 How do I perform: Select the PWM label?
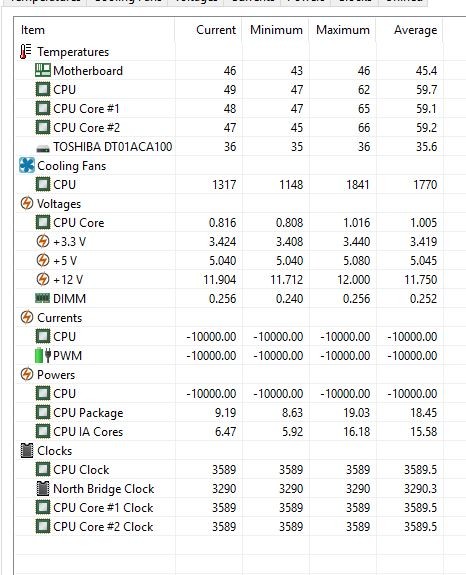[67, 356]
